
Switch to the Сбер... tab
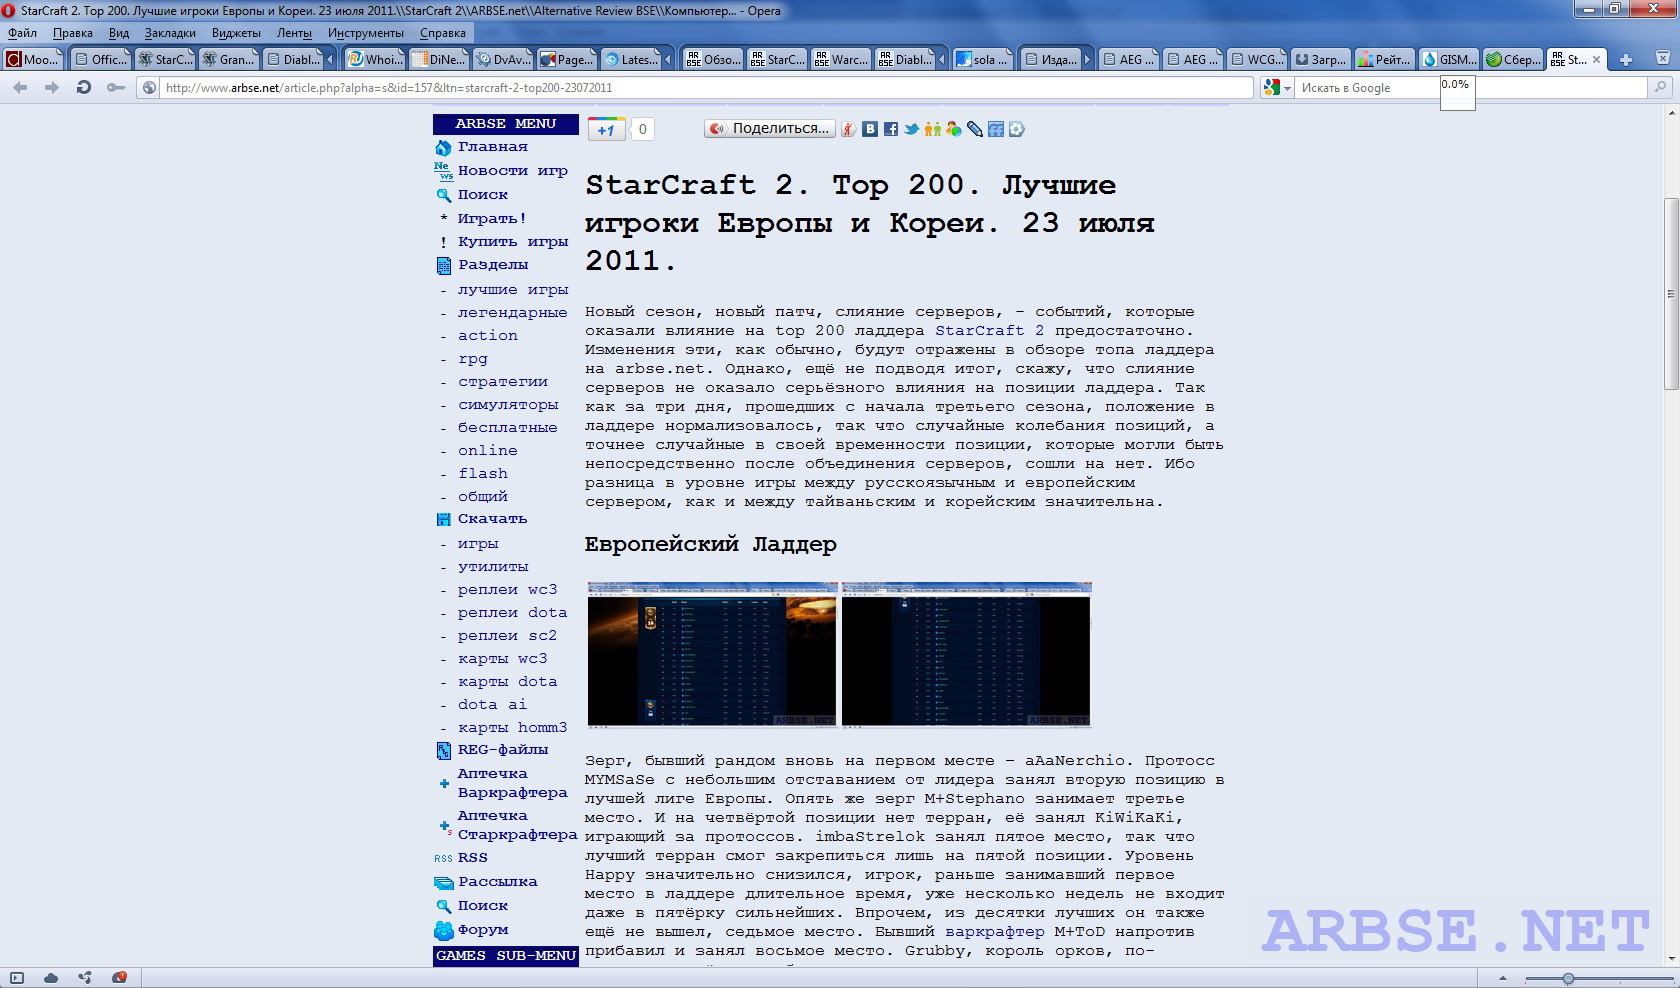1513,60
